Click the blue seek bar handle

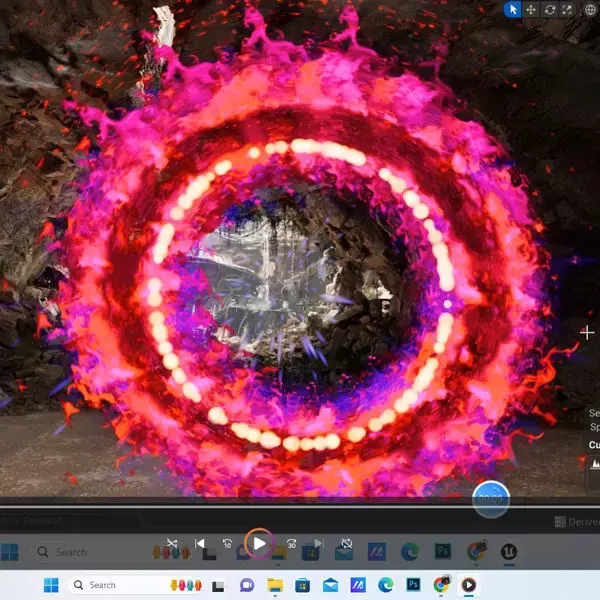491,499
